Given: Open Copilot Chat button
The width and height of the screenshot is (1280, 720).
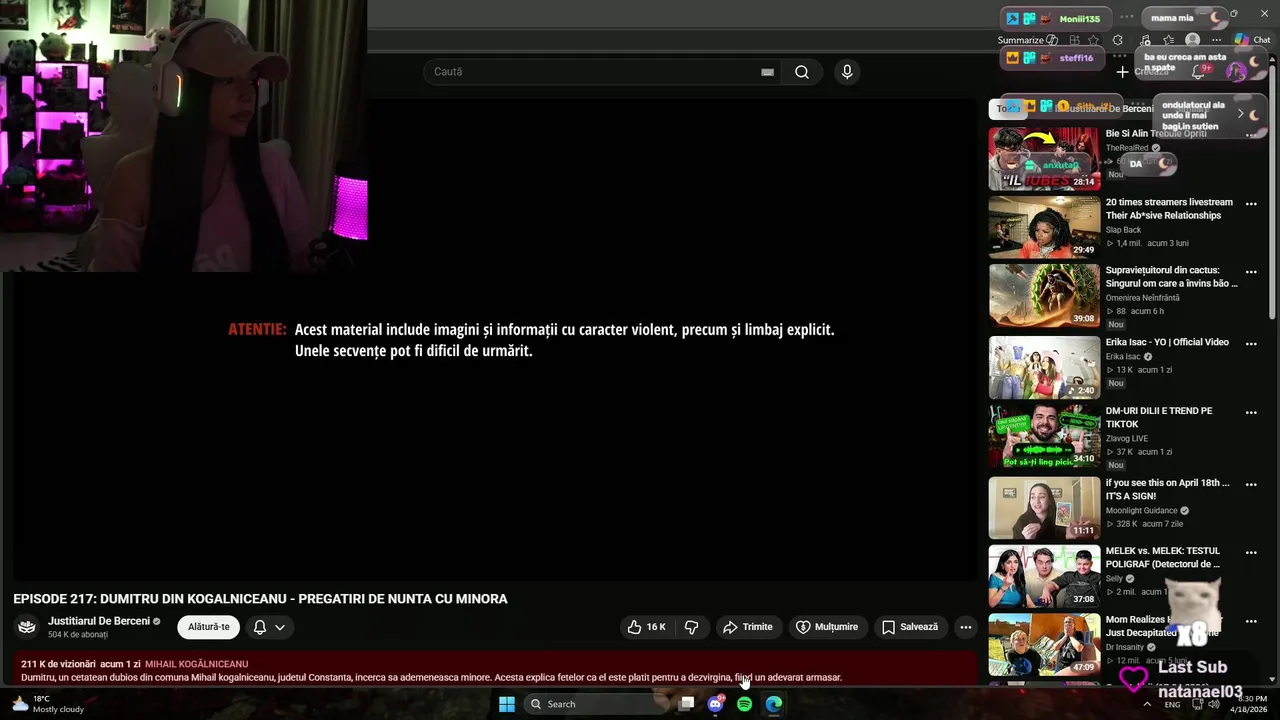Looking at the screenshot, I should pyautogui.click(x=1252, y=40).
